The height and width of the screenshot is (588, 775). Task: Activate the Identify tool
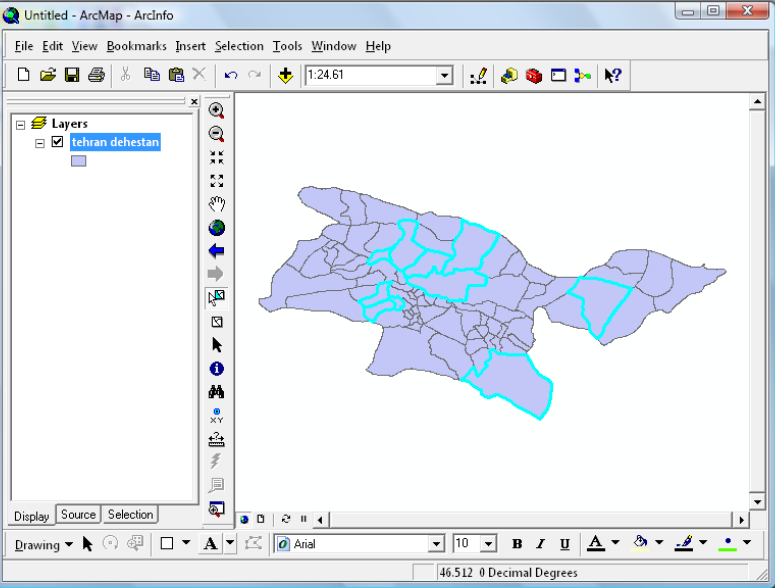216,369
